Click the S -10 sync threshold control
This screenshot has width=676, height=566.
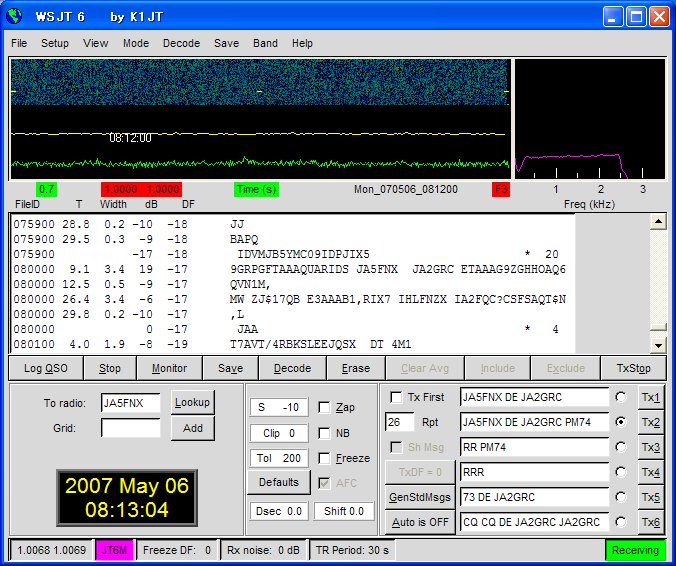tap(279, 407)
